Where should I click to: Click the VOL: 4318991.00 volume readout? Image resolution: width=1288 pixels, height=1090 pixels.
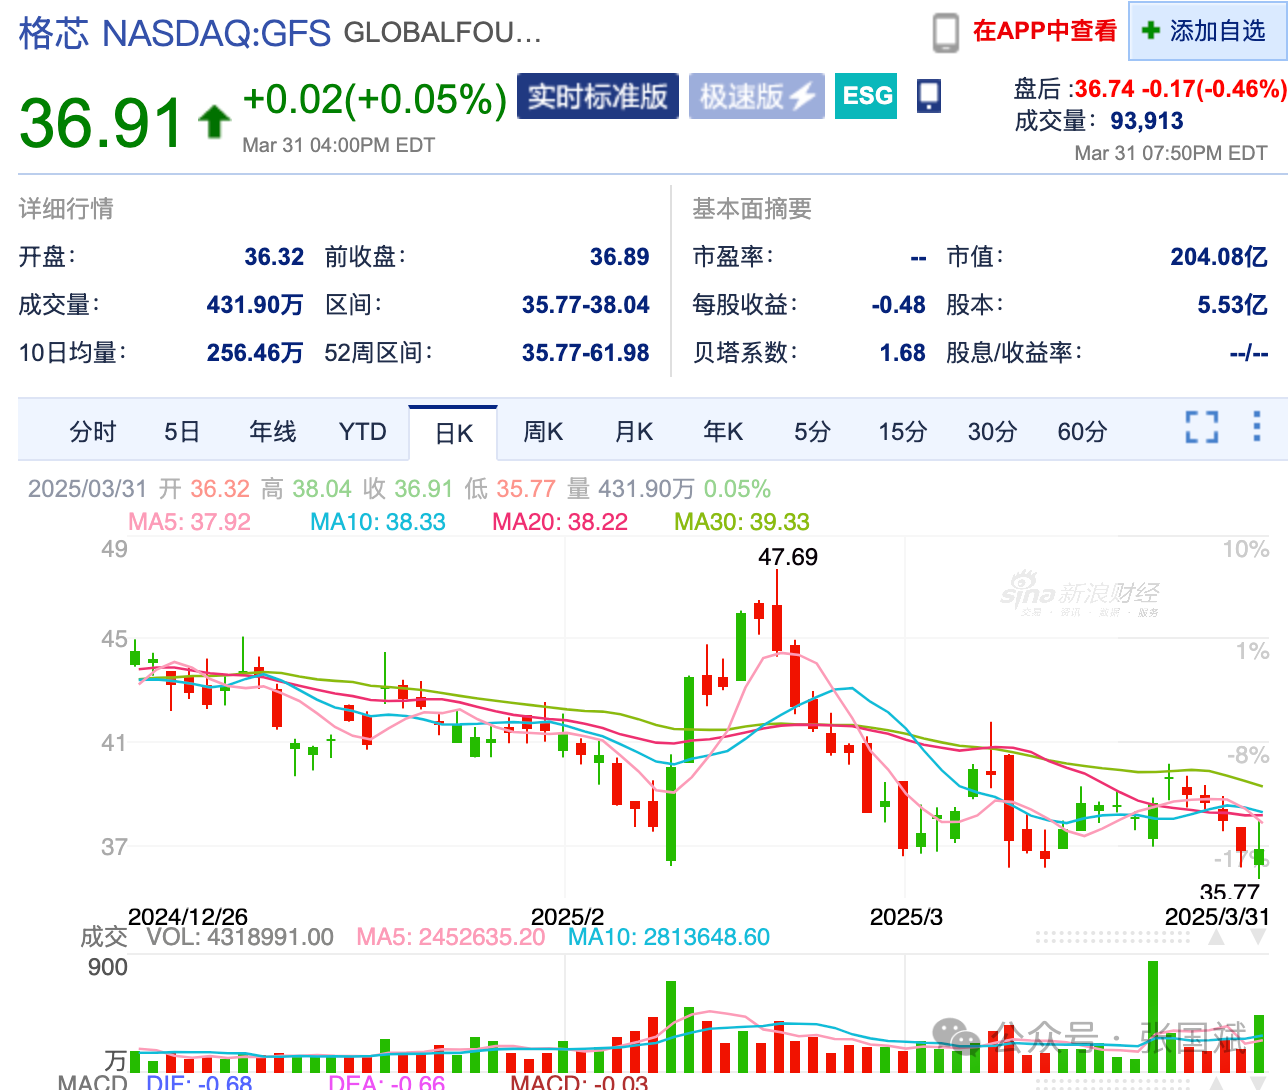[240, 937]
